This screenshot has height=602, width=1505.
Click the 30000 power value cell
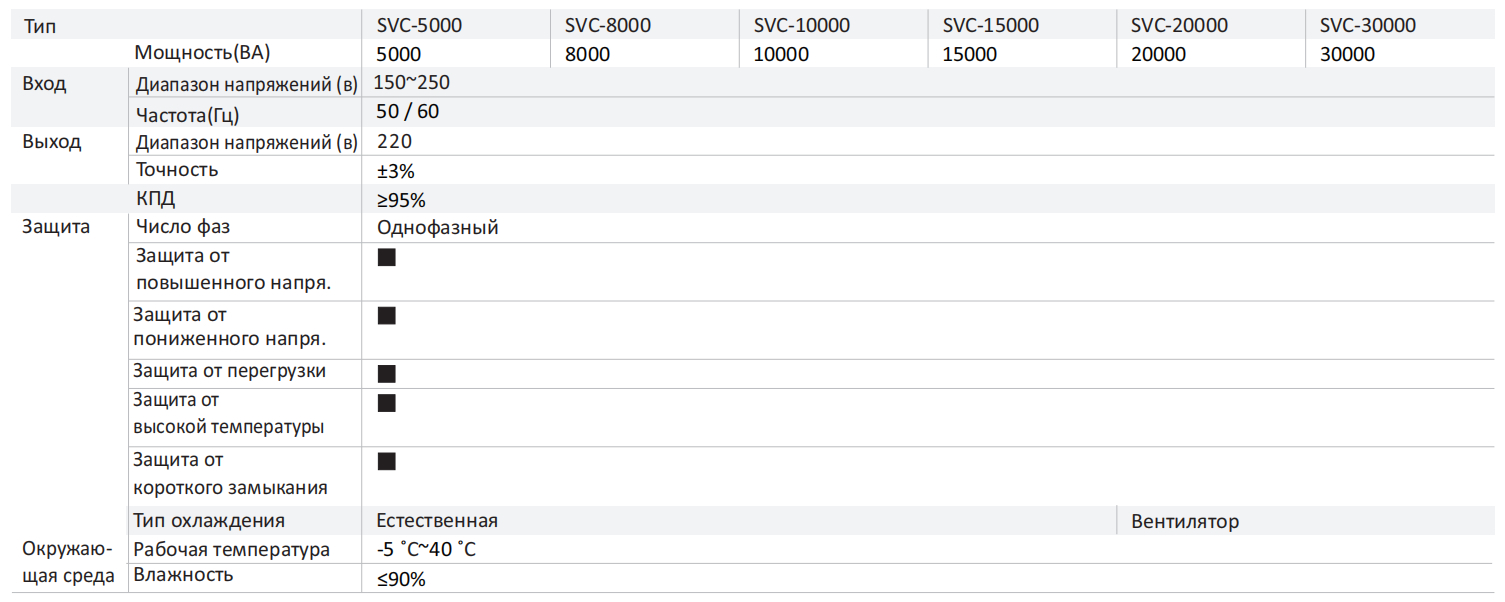(1347, 54)
